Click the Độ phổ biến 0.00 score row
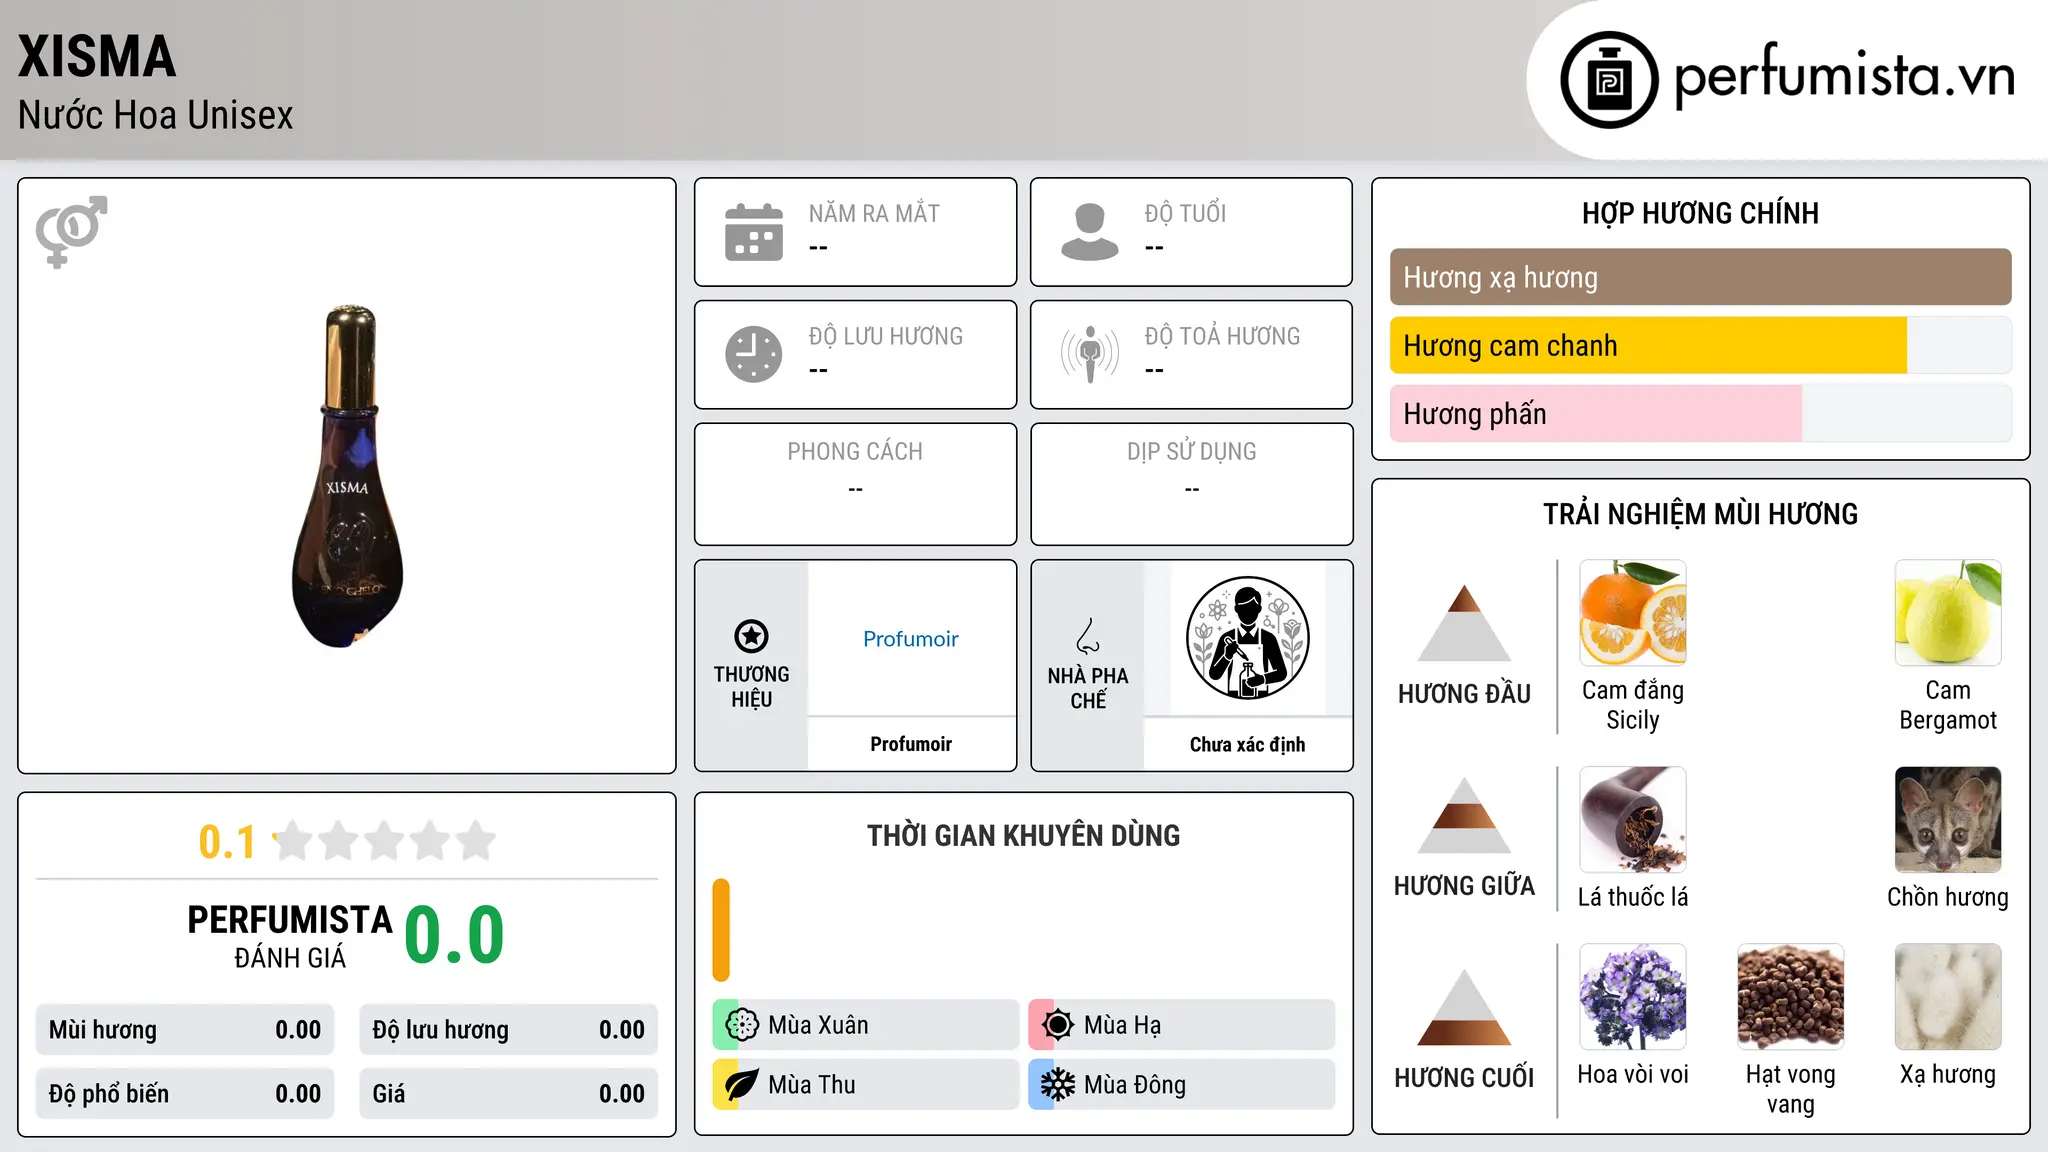 (185, 1094)
